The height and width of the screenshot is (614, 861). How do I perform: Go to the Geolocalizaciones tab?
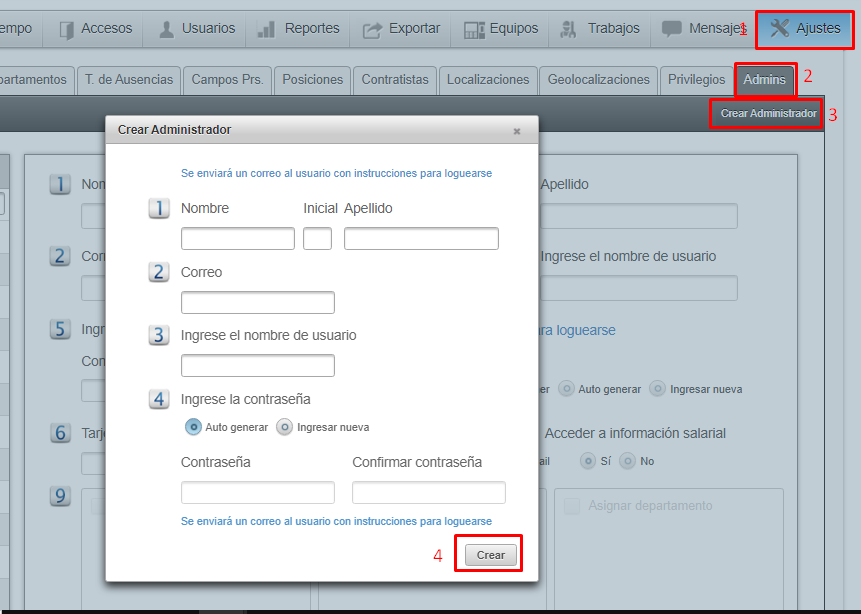point(599,79)
